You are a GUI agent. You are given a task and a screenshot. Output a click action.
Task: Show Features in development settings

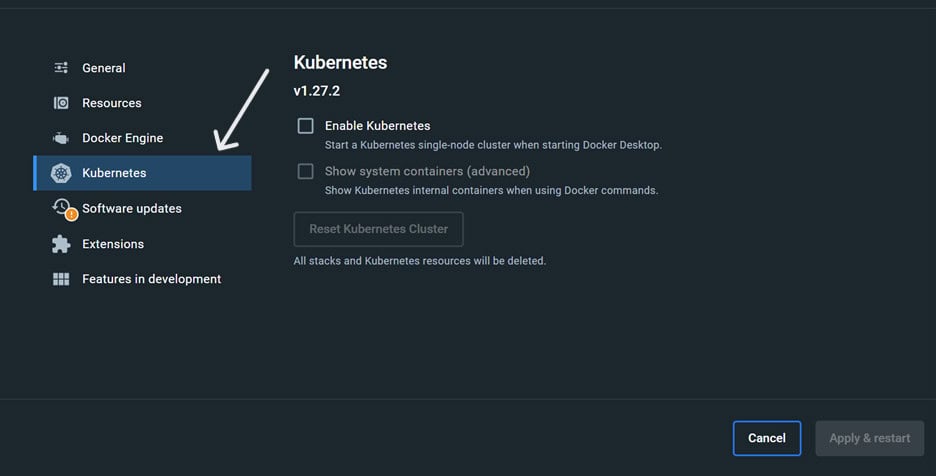(152, 279)
